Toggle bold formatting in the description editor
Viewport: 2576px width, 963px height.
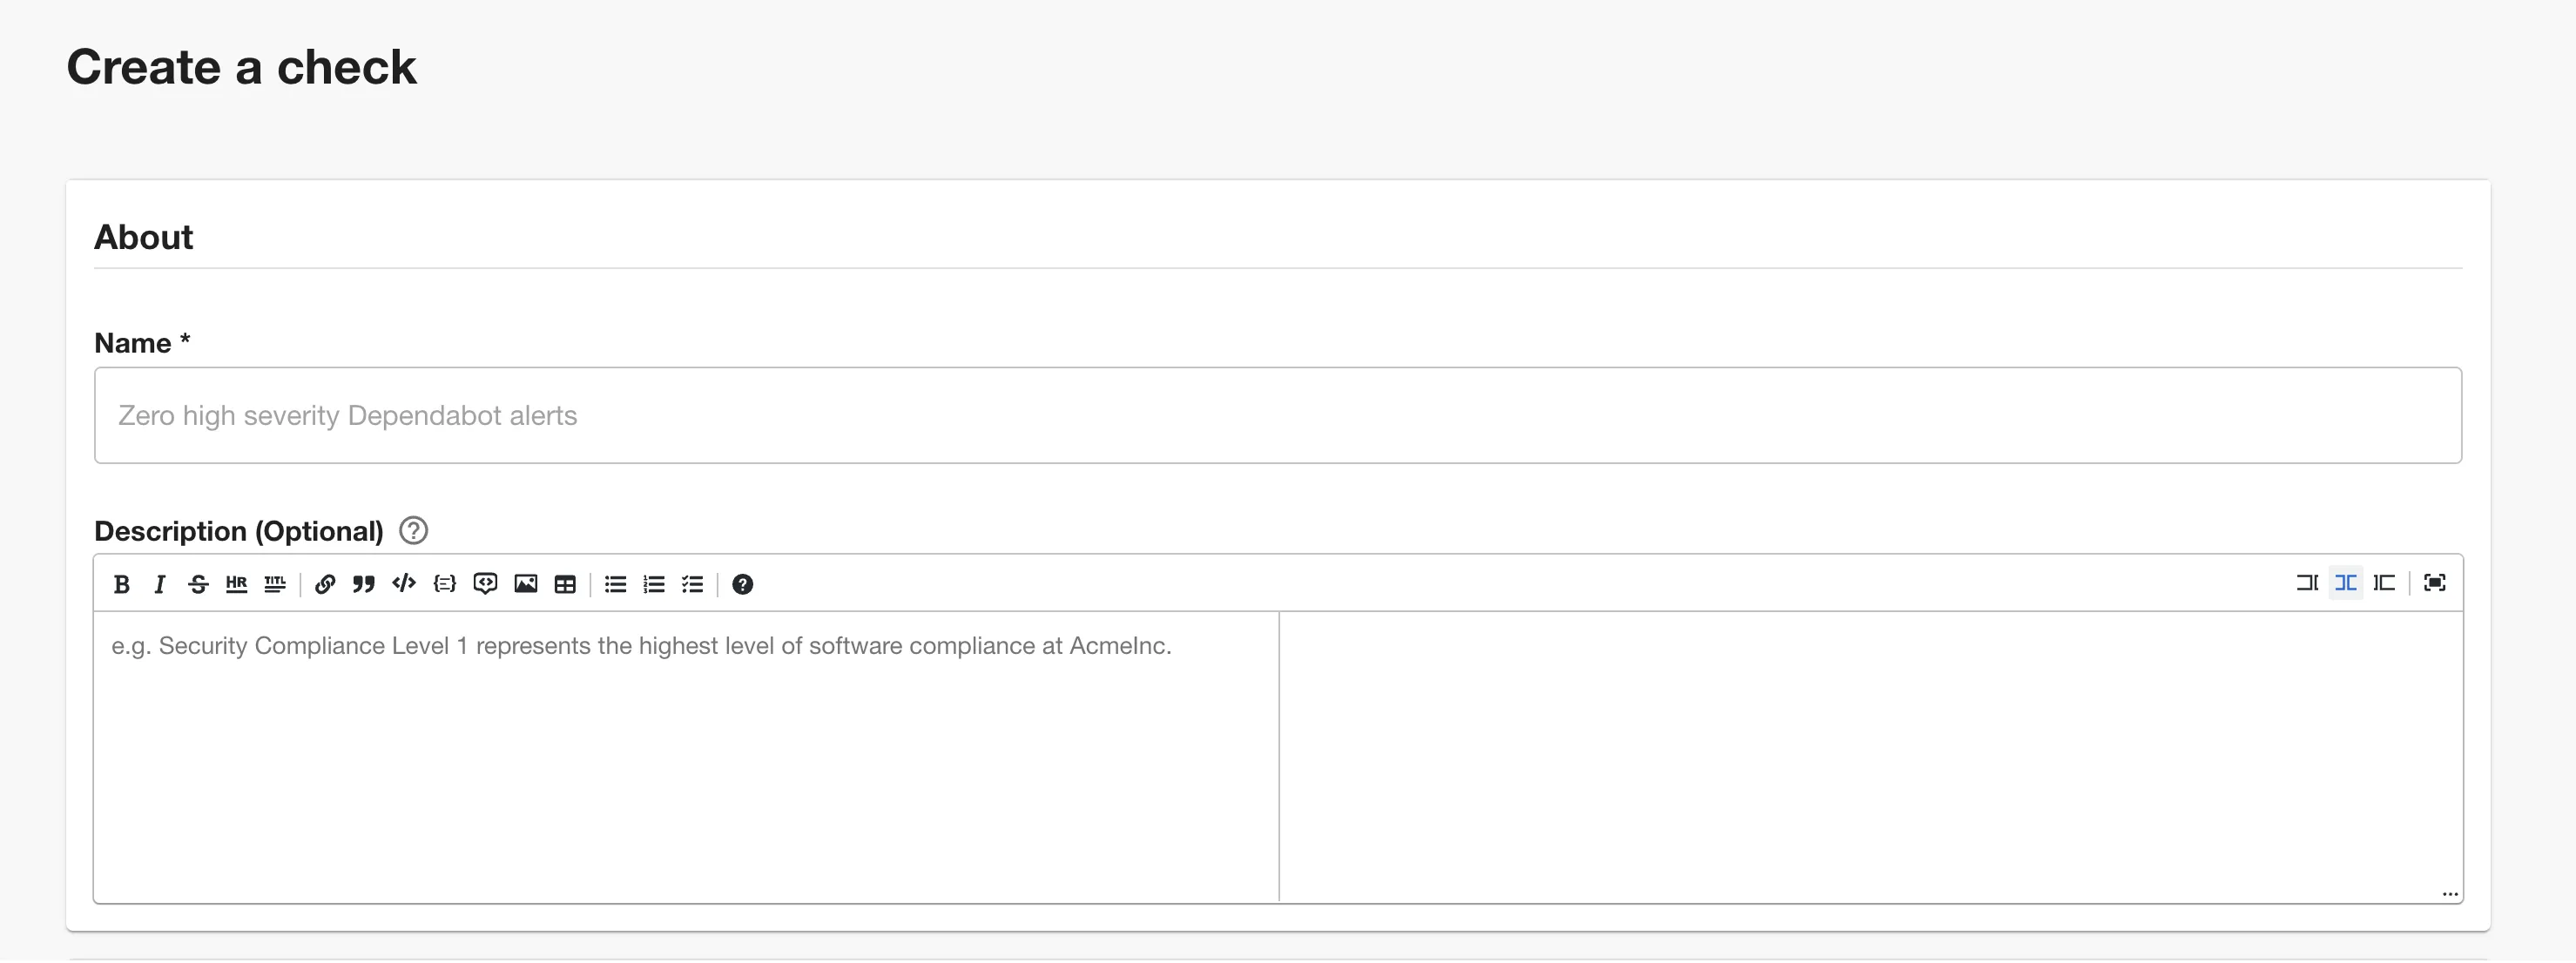(122, 584)
